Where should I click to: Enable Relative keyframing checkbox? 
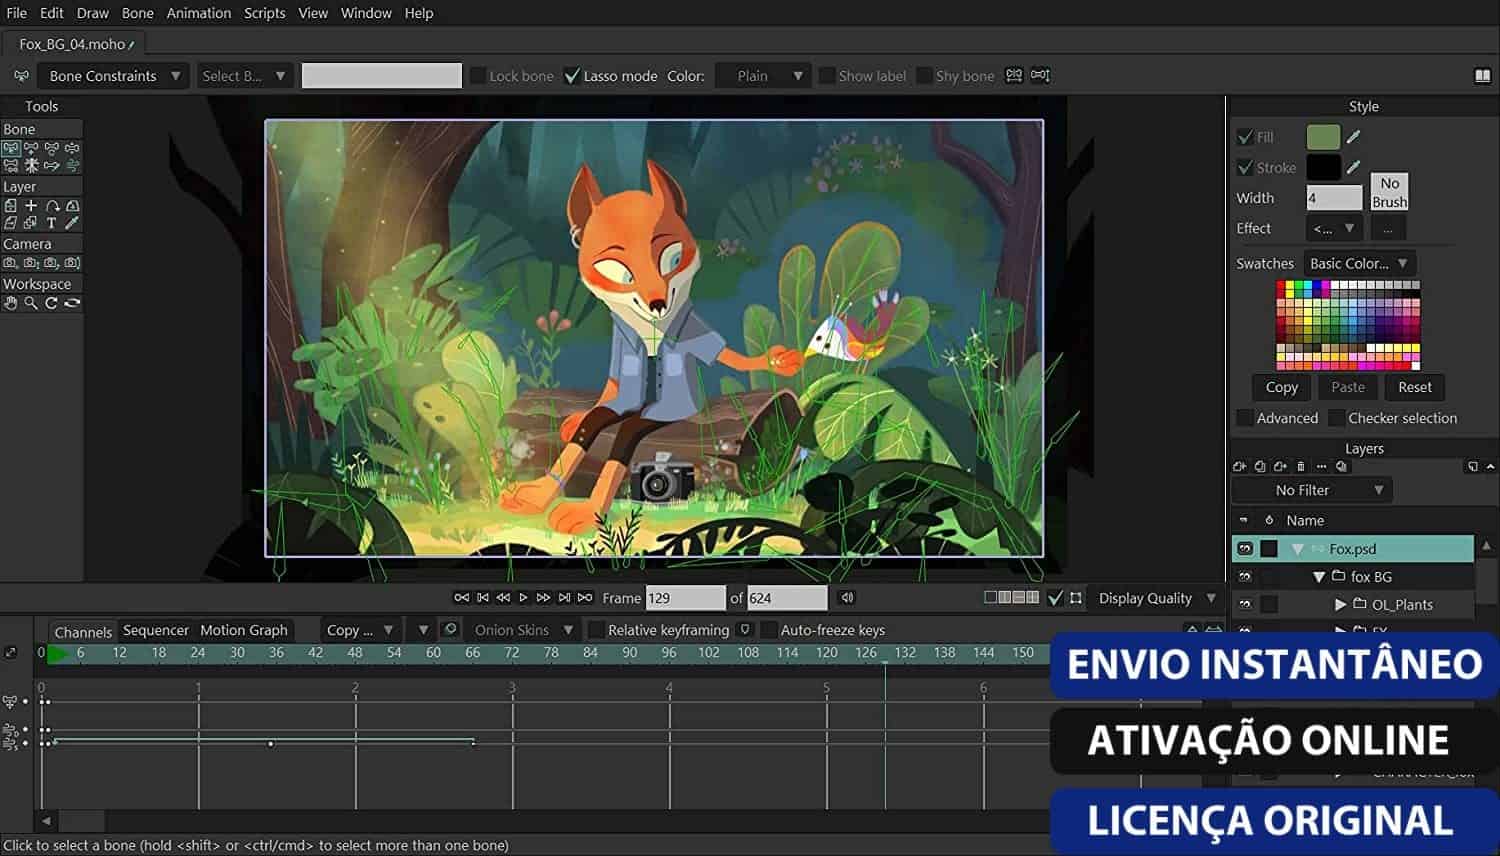(596, 630)
